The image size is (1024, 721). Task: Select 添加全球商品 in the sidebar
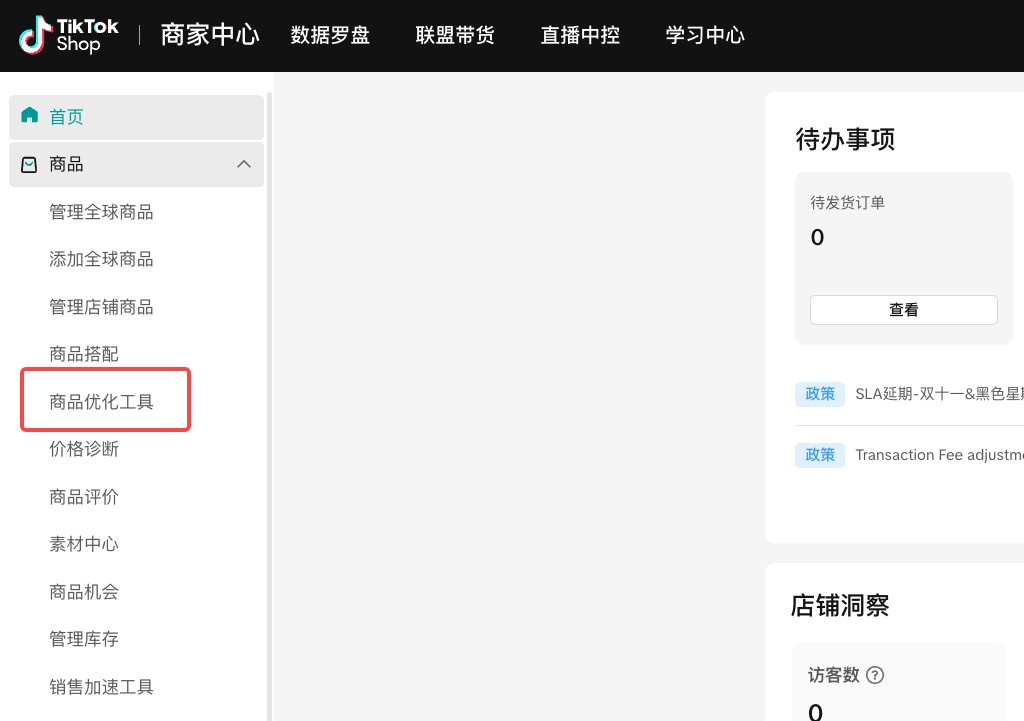tap(101, 259)
